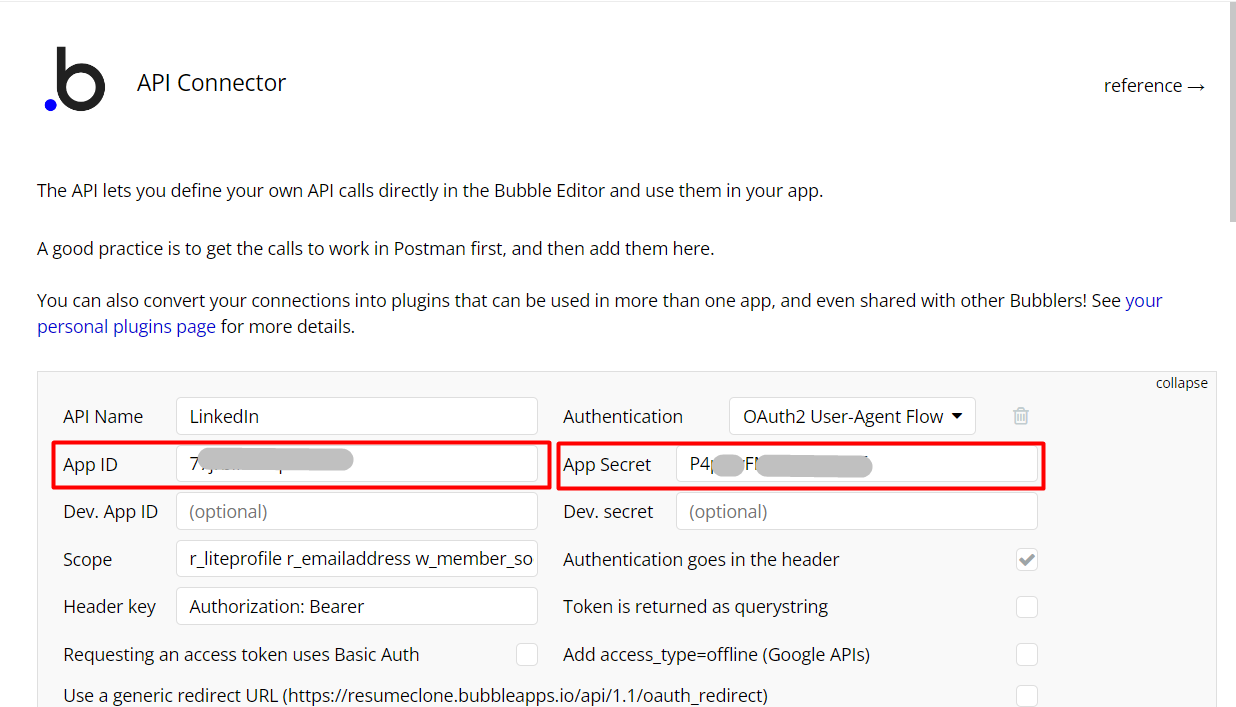Click into the App ID input field

click(357, 464)
